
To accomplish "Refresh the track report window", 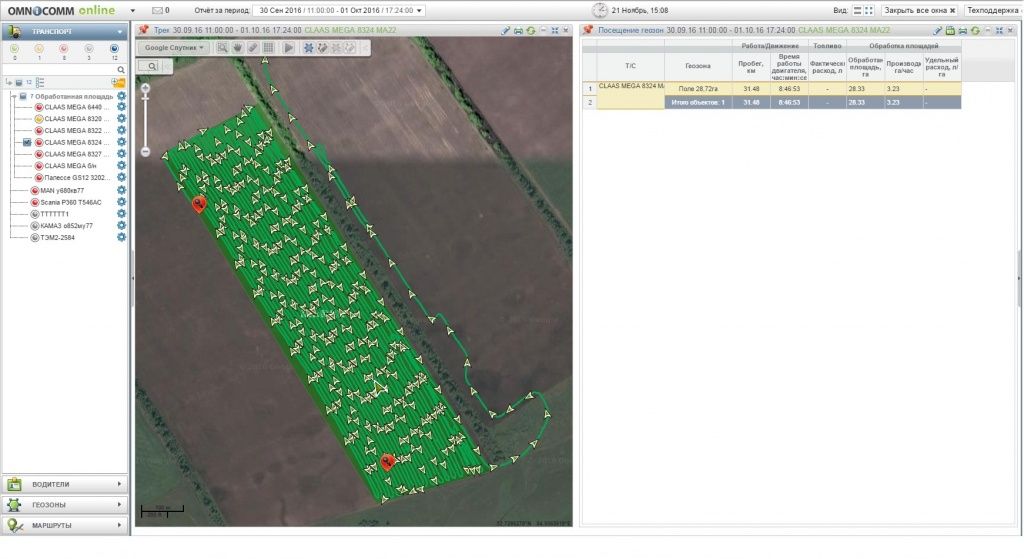I will click(531, 31).
